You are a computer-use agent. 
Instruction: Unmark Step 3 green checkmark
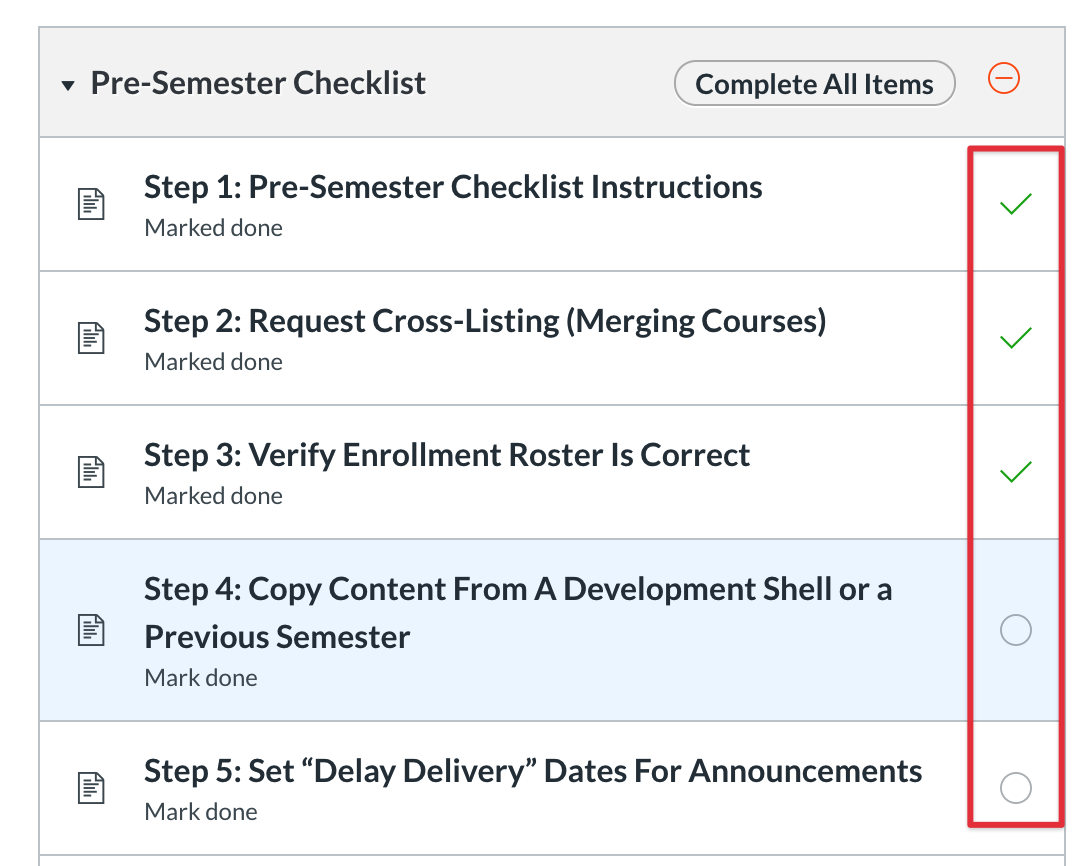pyautogui.click(x=1015, y=472)
